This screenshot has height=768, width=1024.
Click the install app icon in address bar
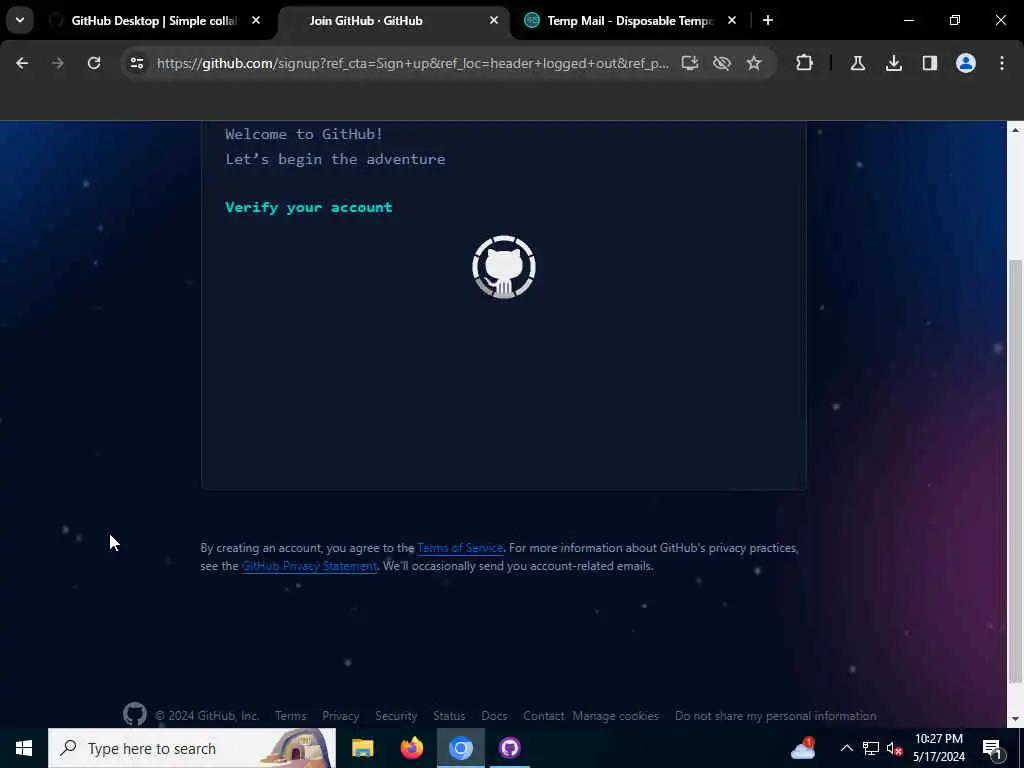point(690,63)
